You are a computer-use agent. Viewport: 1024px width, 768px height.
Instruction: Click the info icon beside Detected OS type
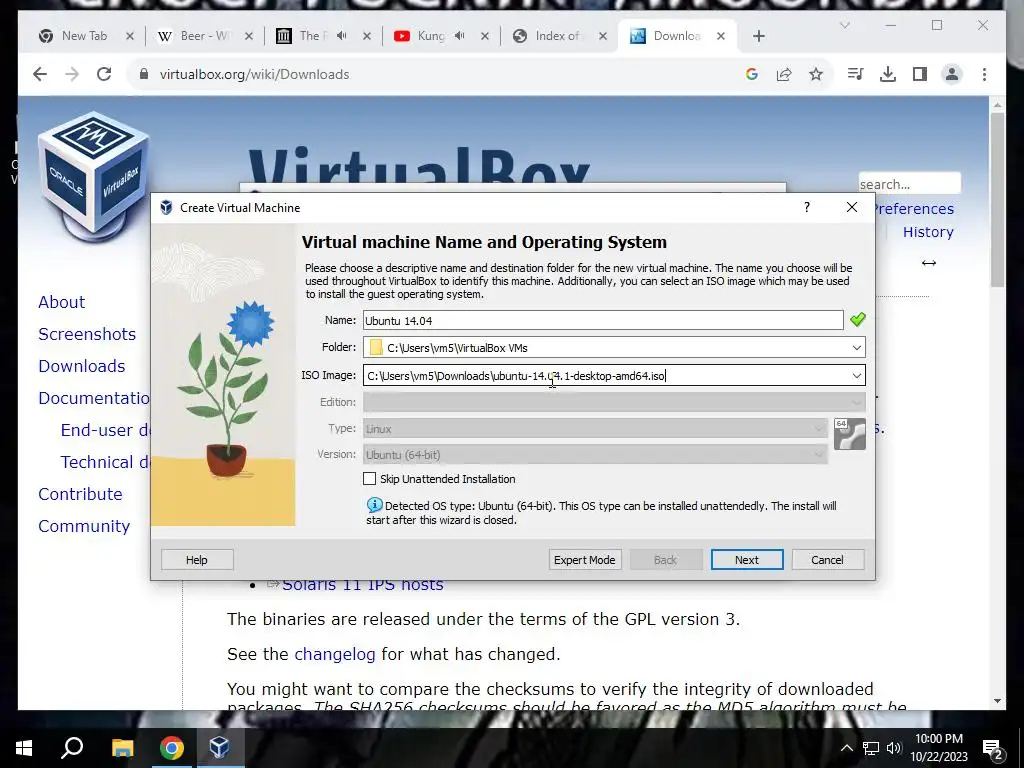(x=374, y=505)
